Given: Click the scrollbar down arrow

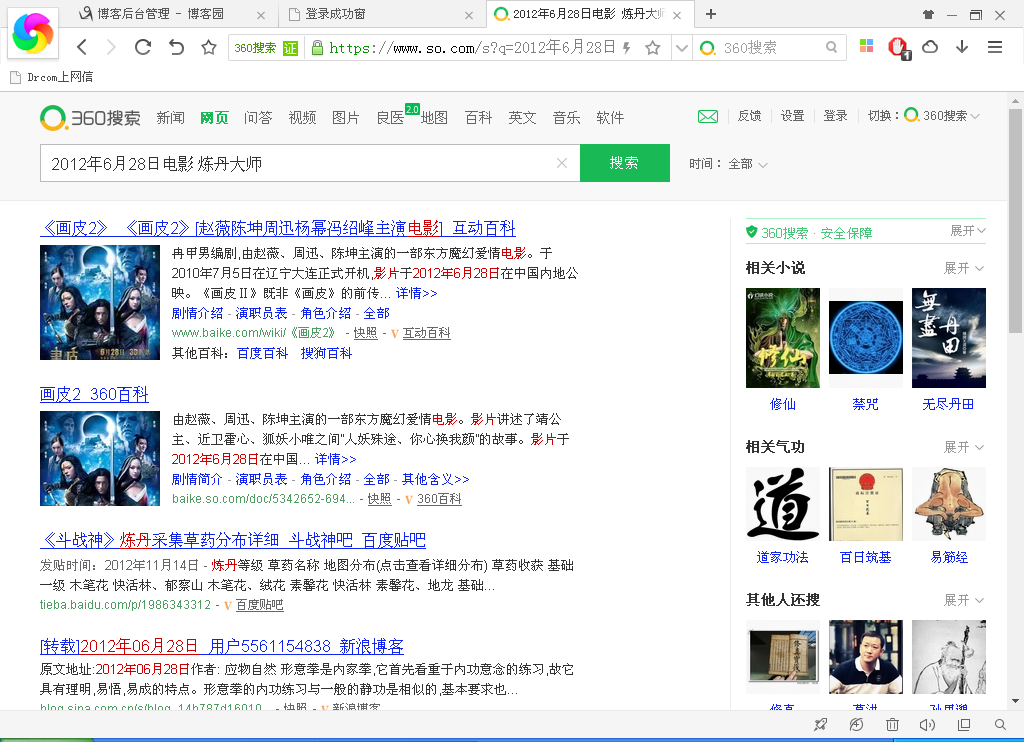Looking at the screenshot, I should point(1015,701).
